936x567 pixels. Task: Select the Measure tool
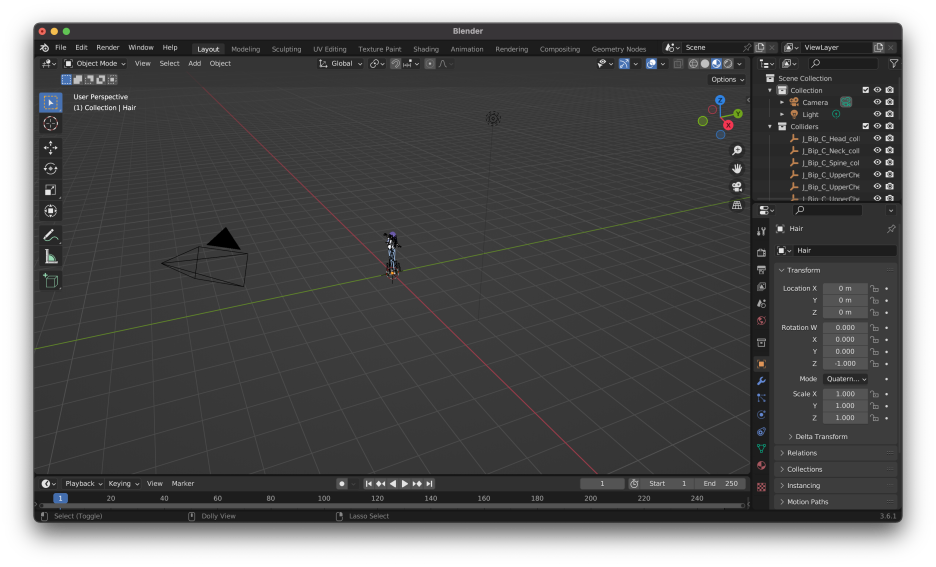(x=51, y=257)
